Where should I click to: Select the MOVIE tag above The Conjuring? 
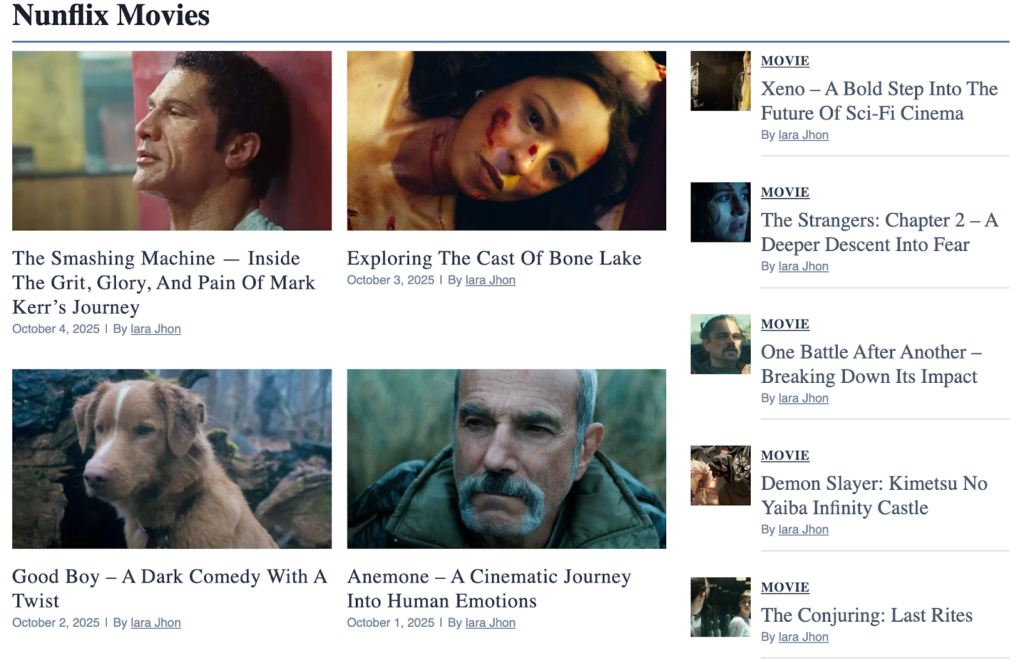[x=785, y=587]
